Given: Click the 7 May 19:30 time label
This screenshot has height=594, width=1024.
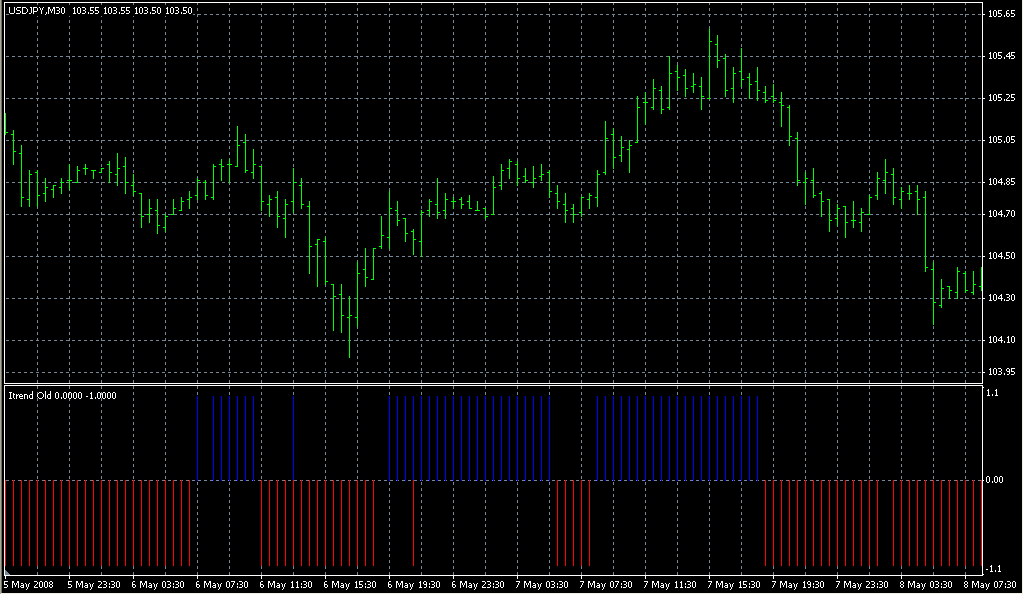Looking at the screenshot, I should click(798, 585).
